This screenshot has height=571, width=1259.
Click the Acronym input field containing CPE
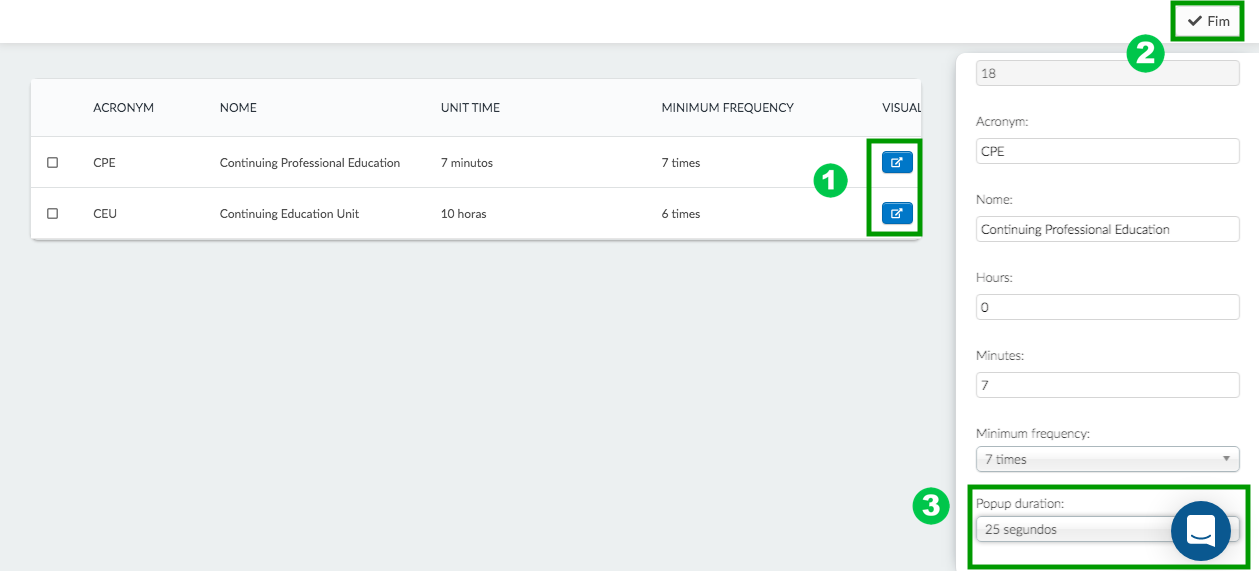(x=1107, y=151)
